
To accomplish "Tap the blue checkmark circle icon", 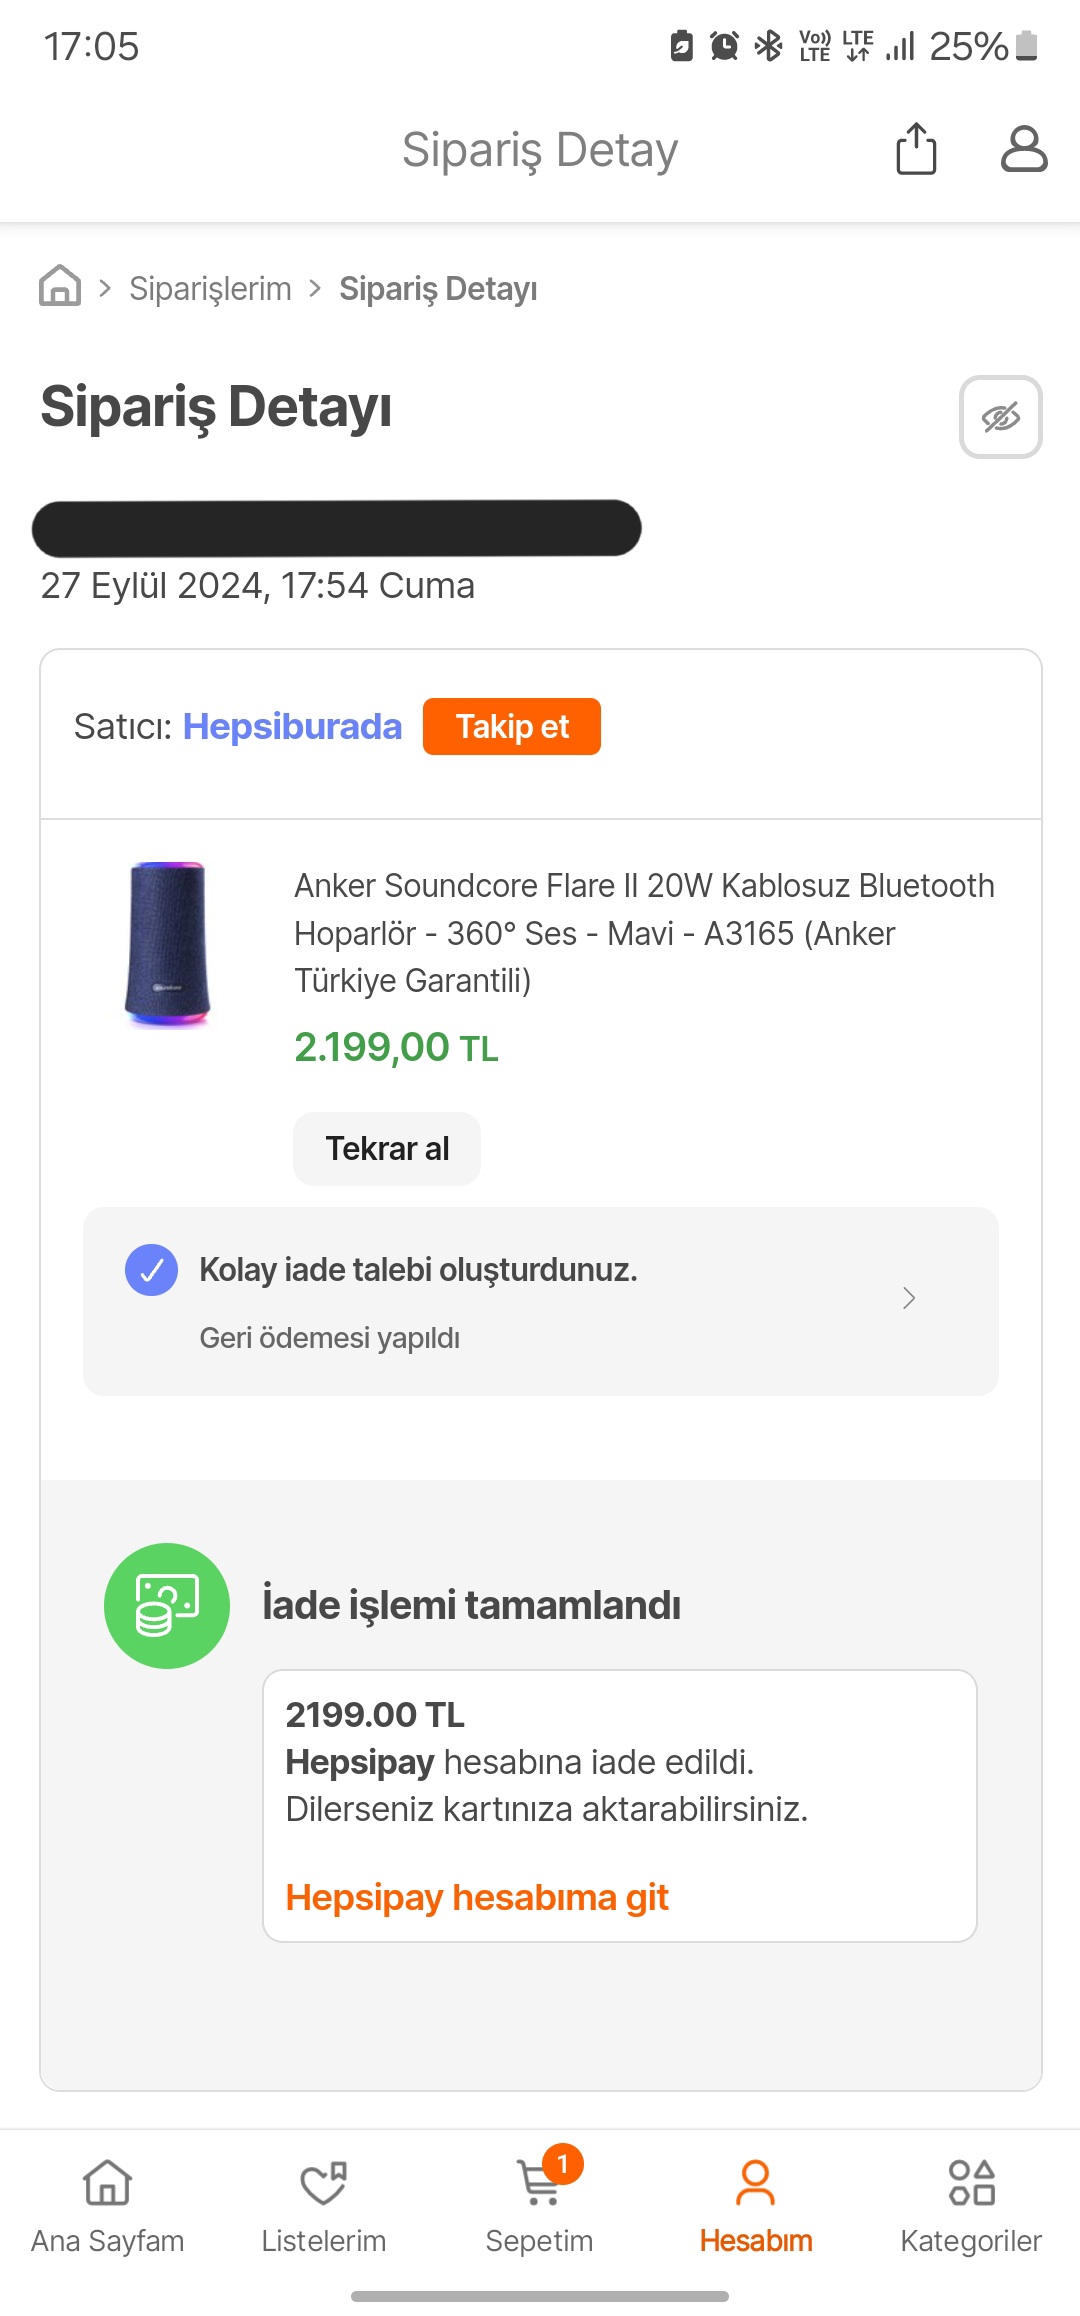I will (x=151, y=1270).
